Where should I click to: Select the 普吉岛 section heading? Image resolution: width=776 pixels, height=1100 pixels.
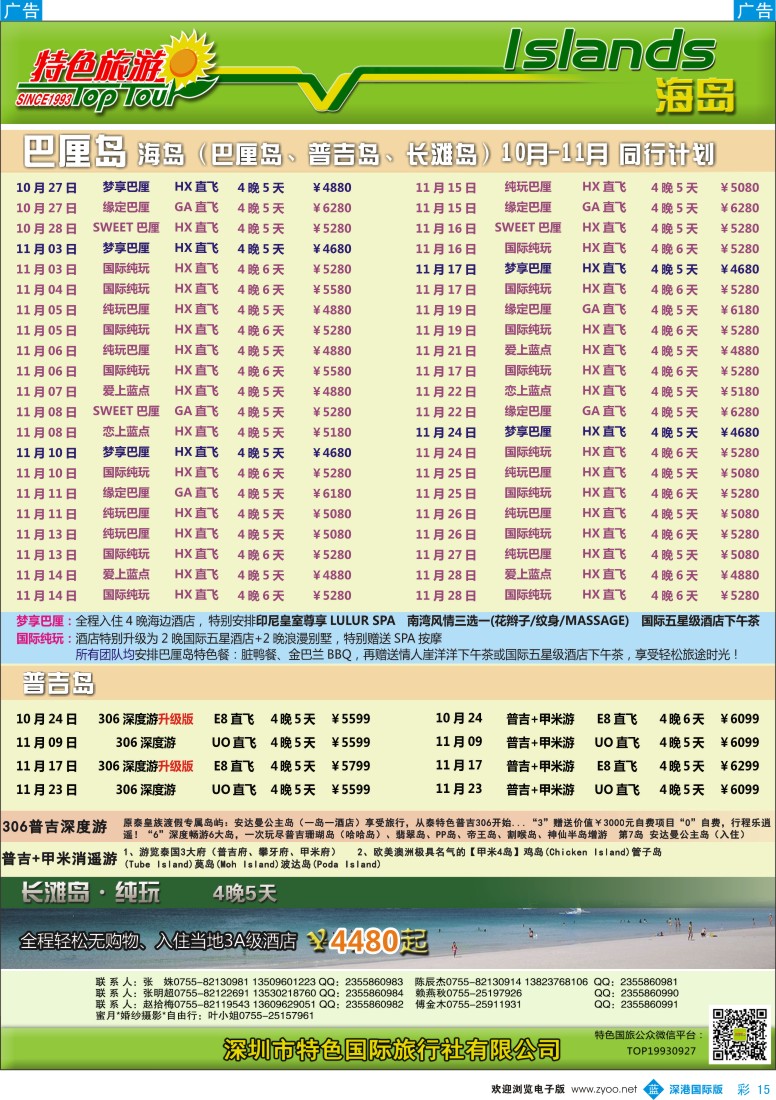(59, 683)
